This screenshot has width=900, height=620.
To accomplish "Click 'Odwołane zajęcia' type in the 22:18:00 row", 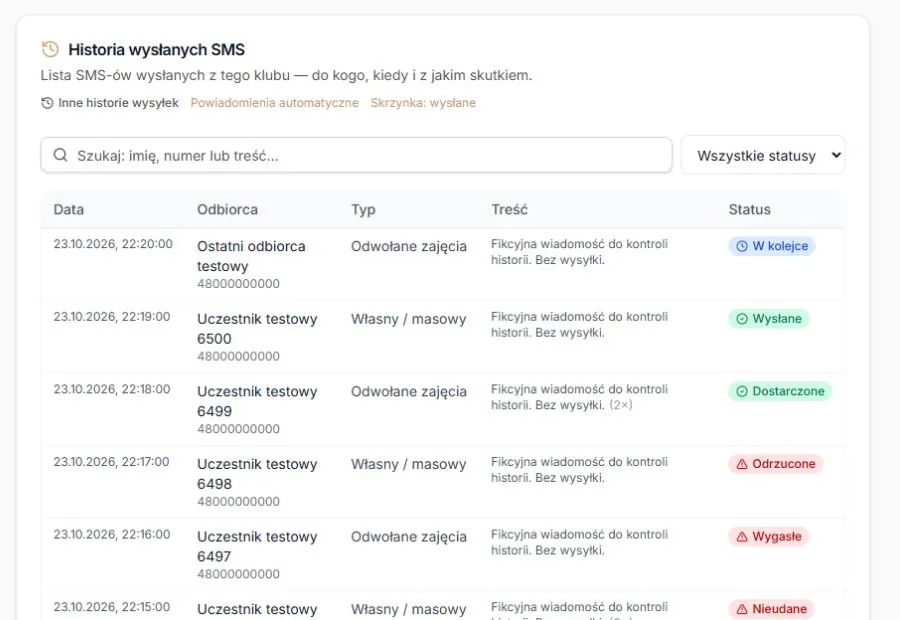I will (x=409, y=392).
